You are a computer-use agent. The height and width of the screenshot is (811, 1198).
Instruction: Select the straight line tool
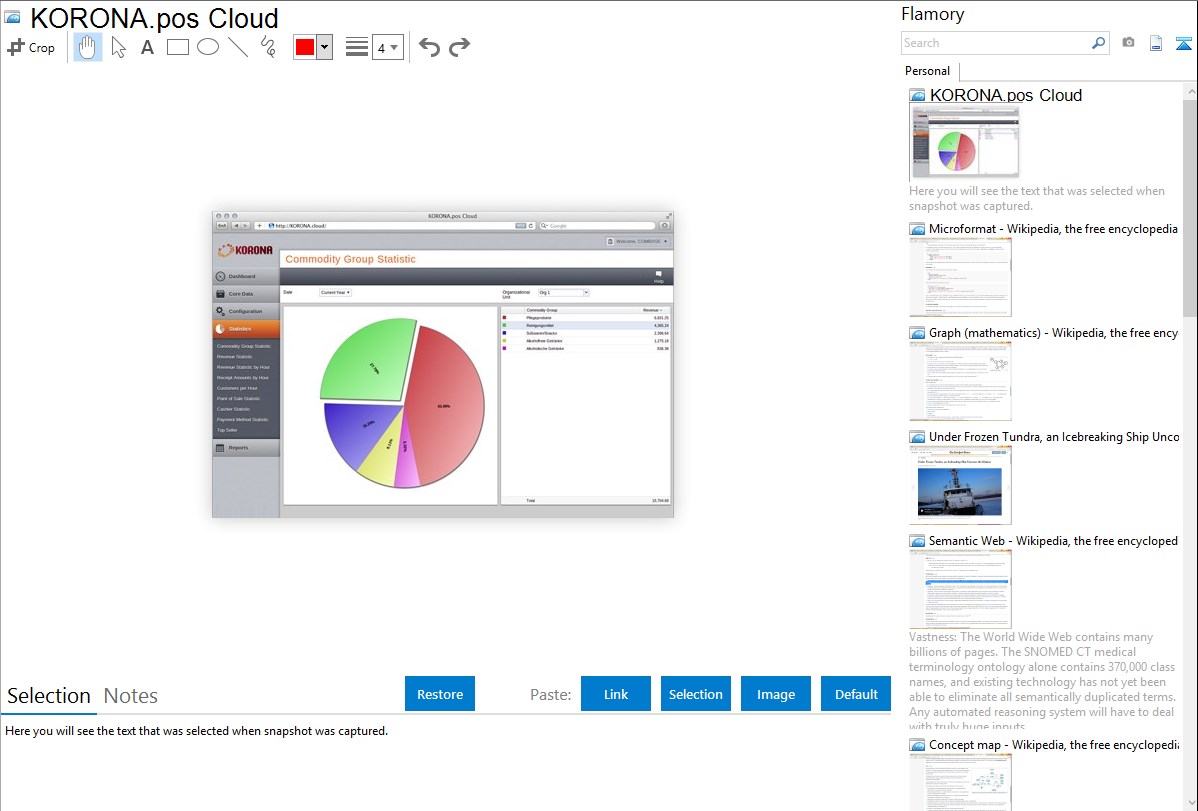coord(238,47)
